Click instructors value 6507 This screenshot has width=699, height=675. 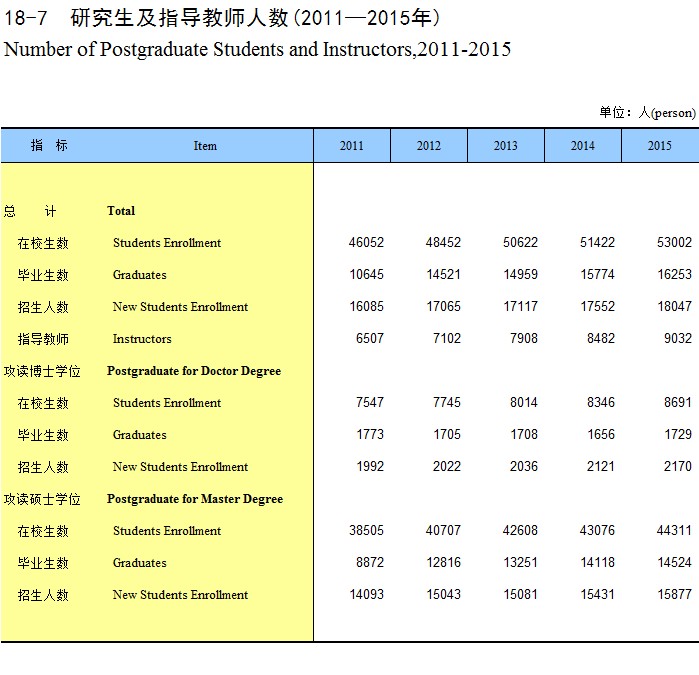[370, 338]
